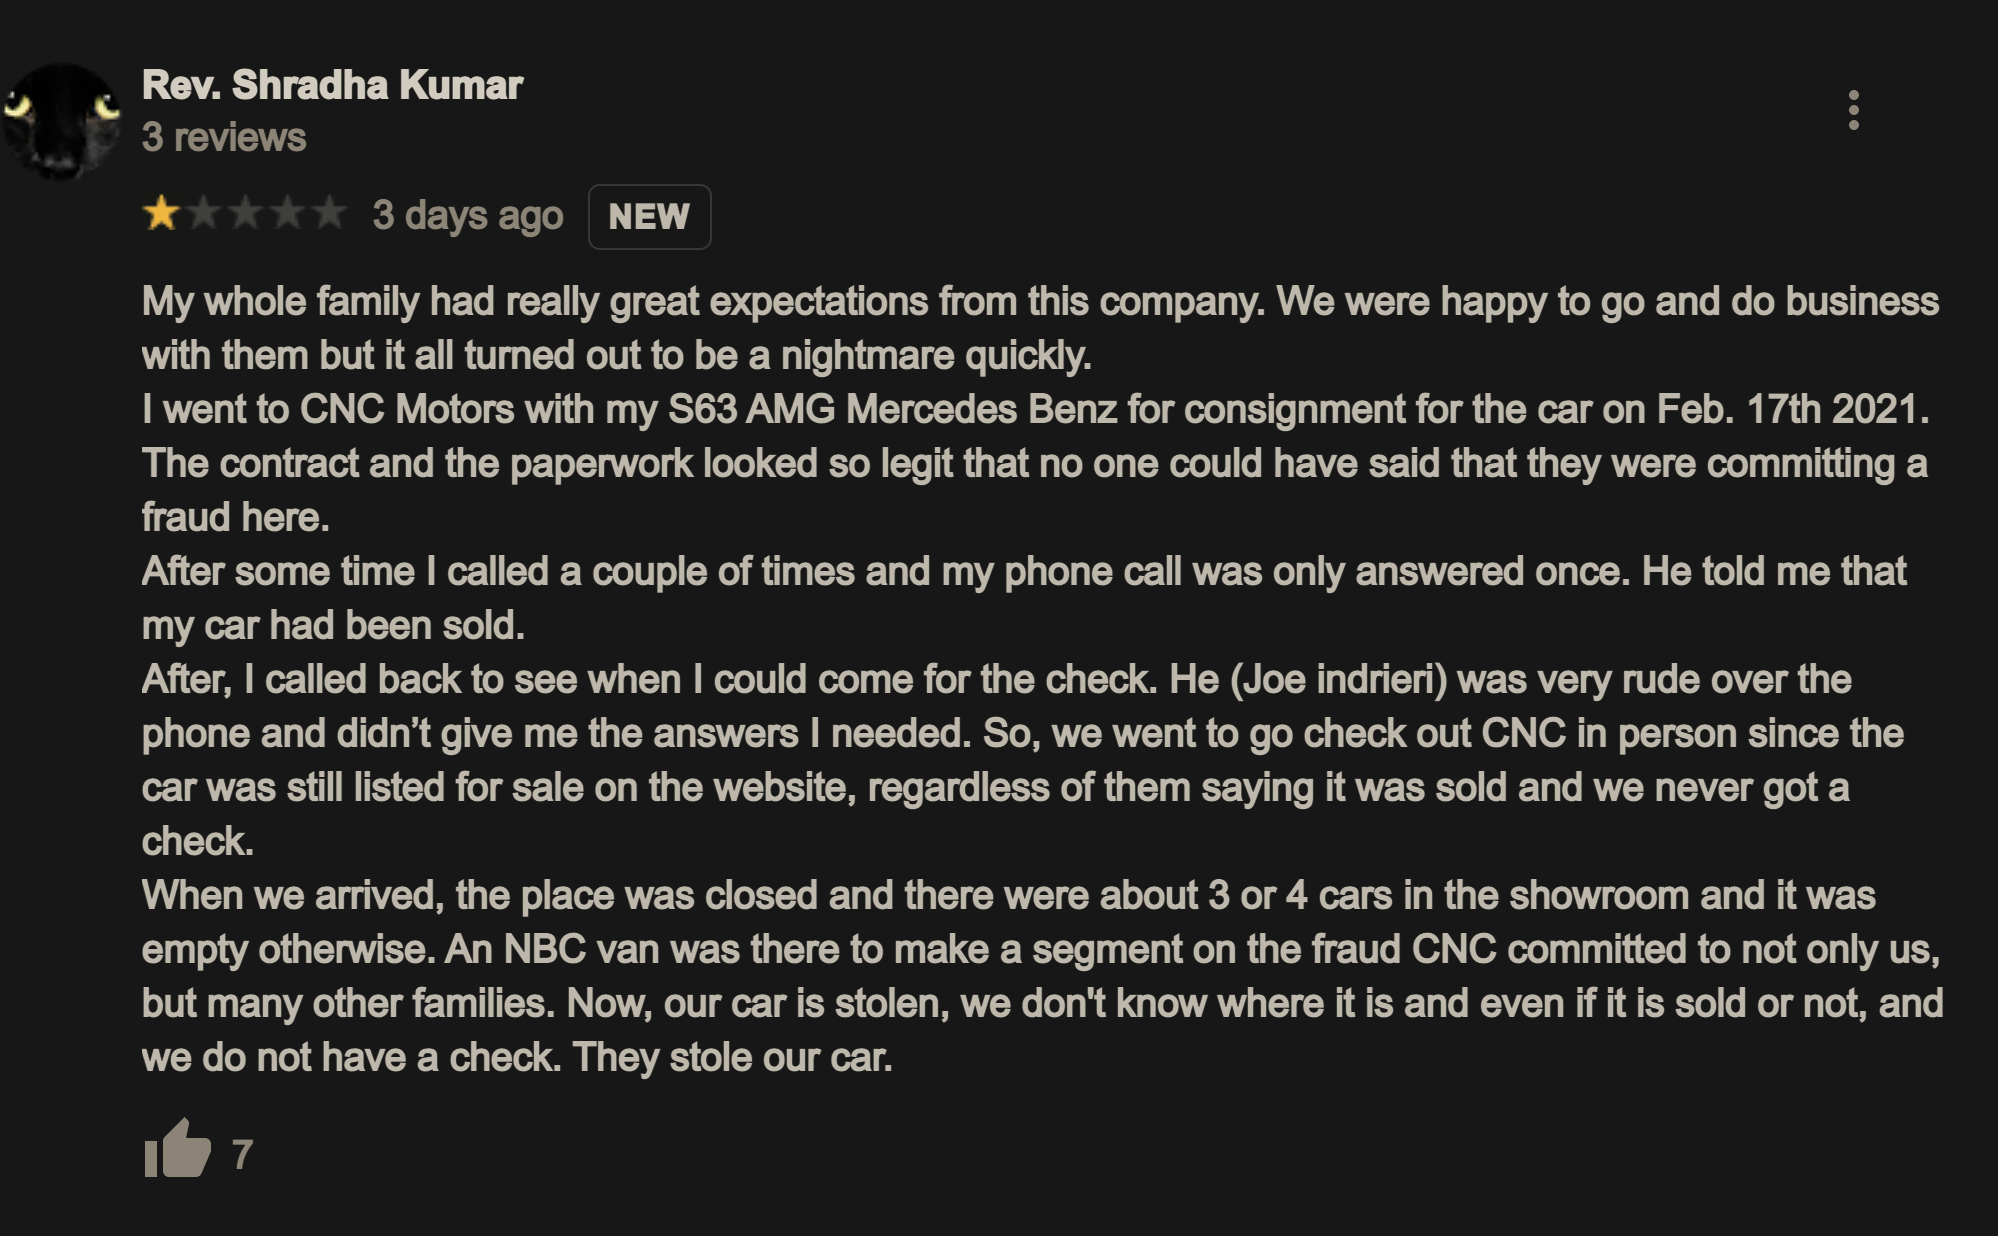Click the name "Joe indrieri" in review
The width and height of the screenshot is (1998, 1236).
(1338, 680)
